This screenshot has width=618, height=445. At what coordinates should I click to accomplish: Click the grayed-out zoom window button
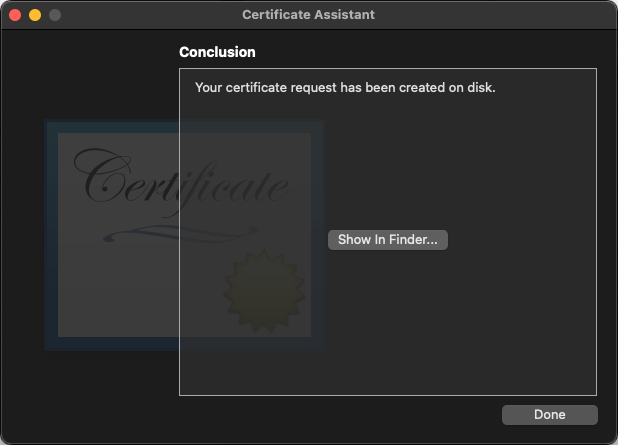(55, 15)
